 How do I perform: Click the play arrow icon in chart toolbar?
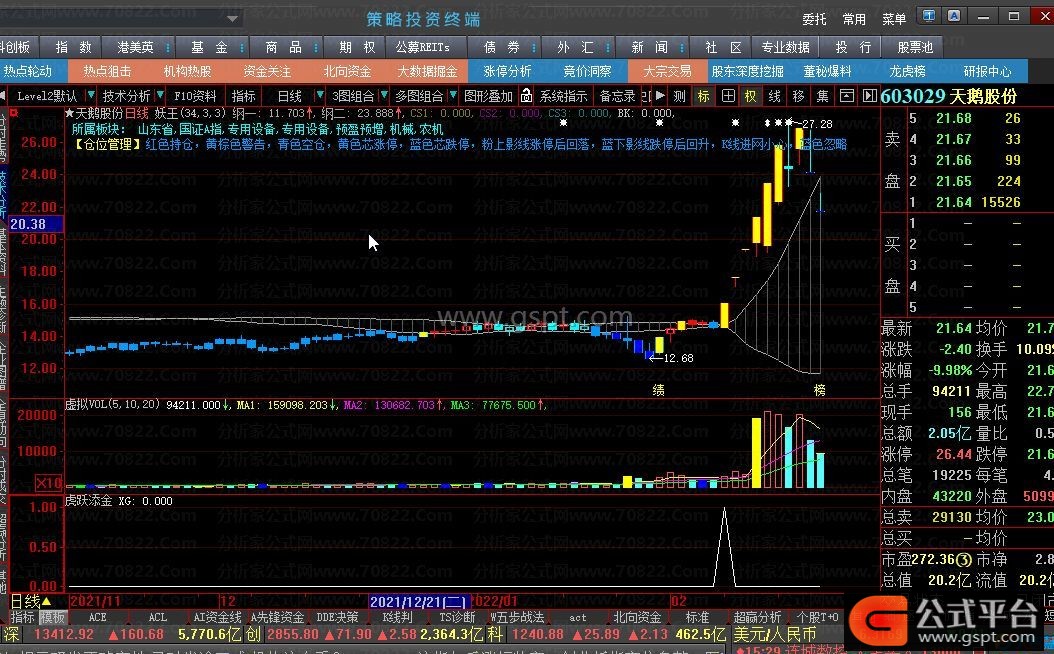point(660,95)
